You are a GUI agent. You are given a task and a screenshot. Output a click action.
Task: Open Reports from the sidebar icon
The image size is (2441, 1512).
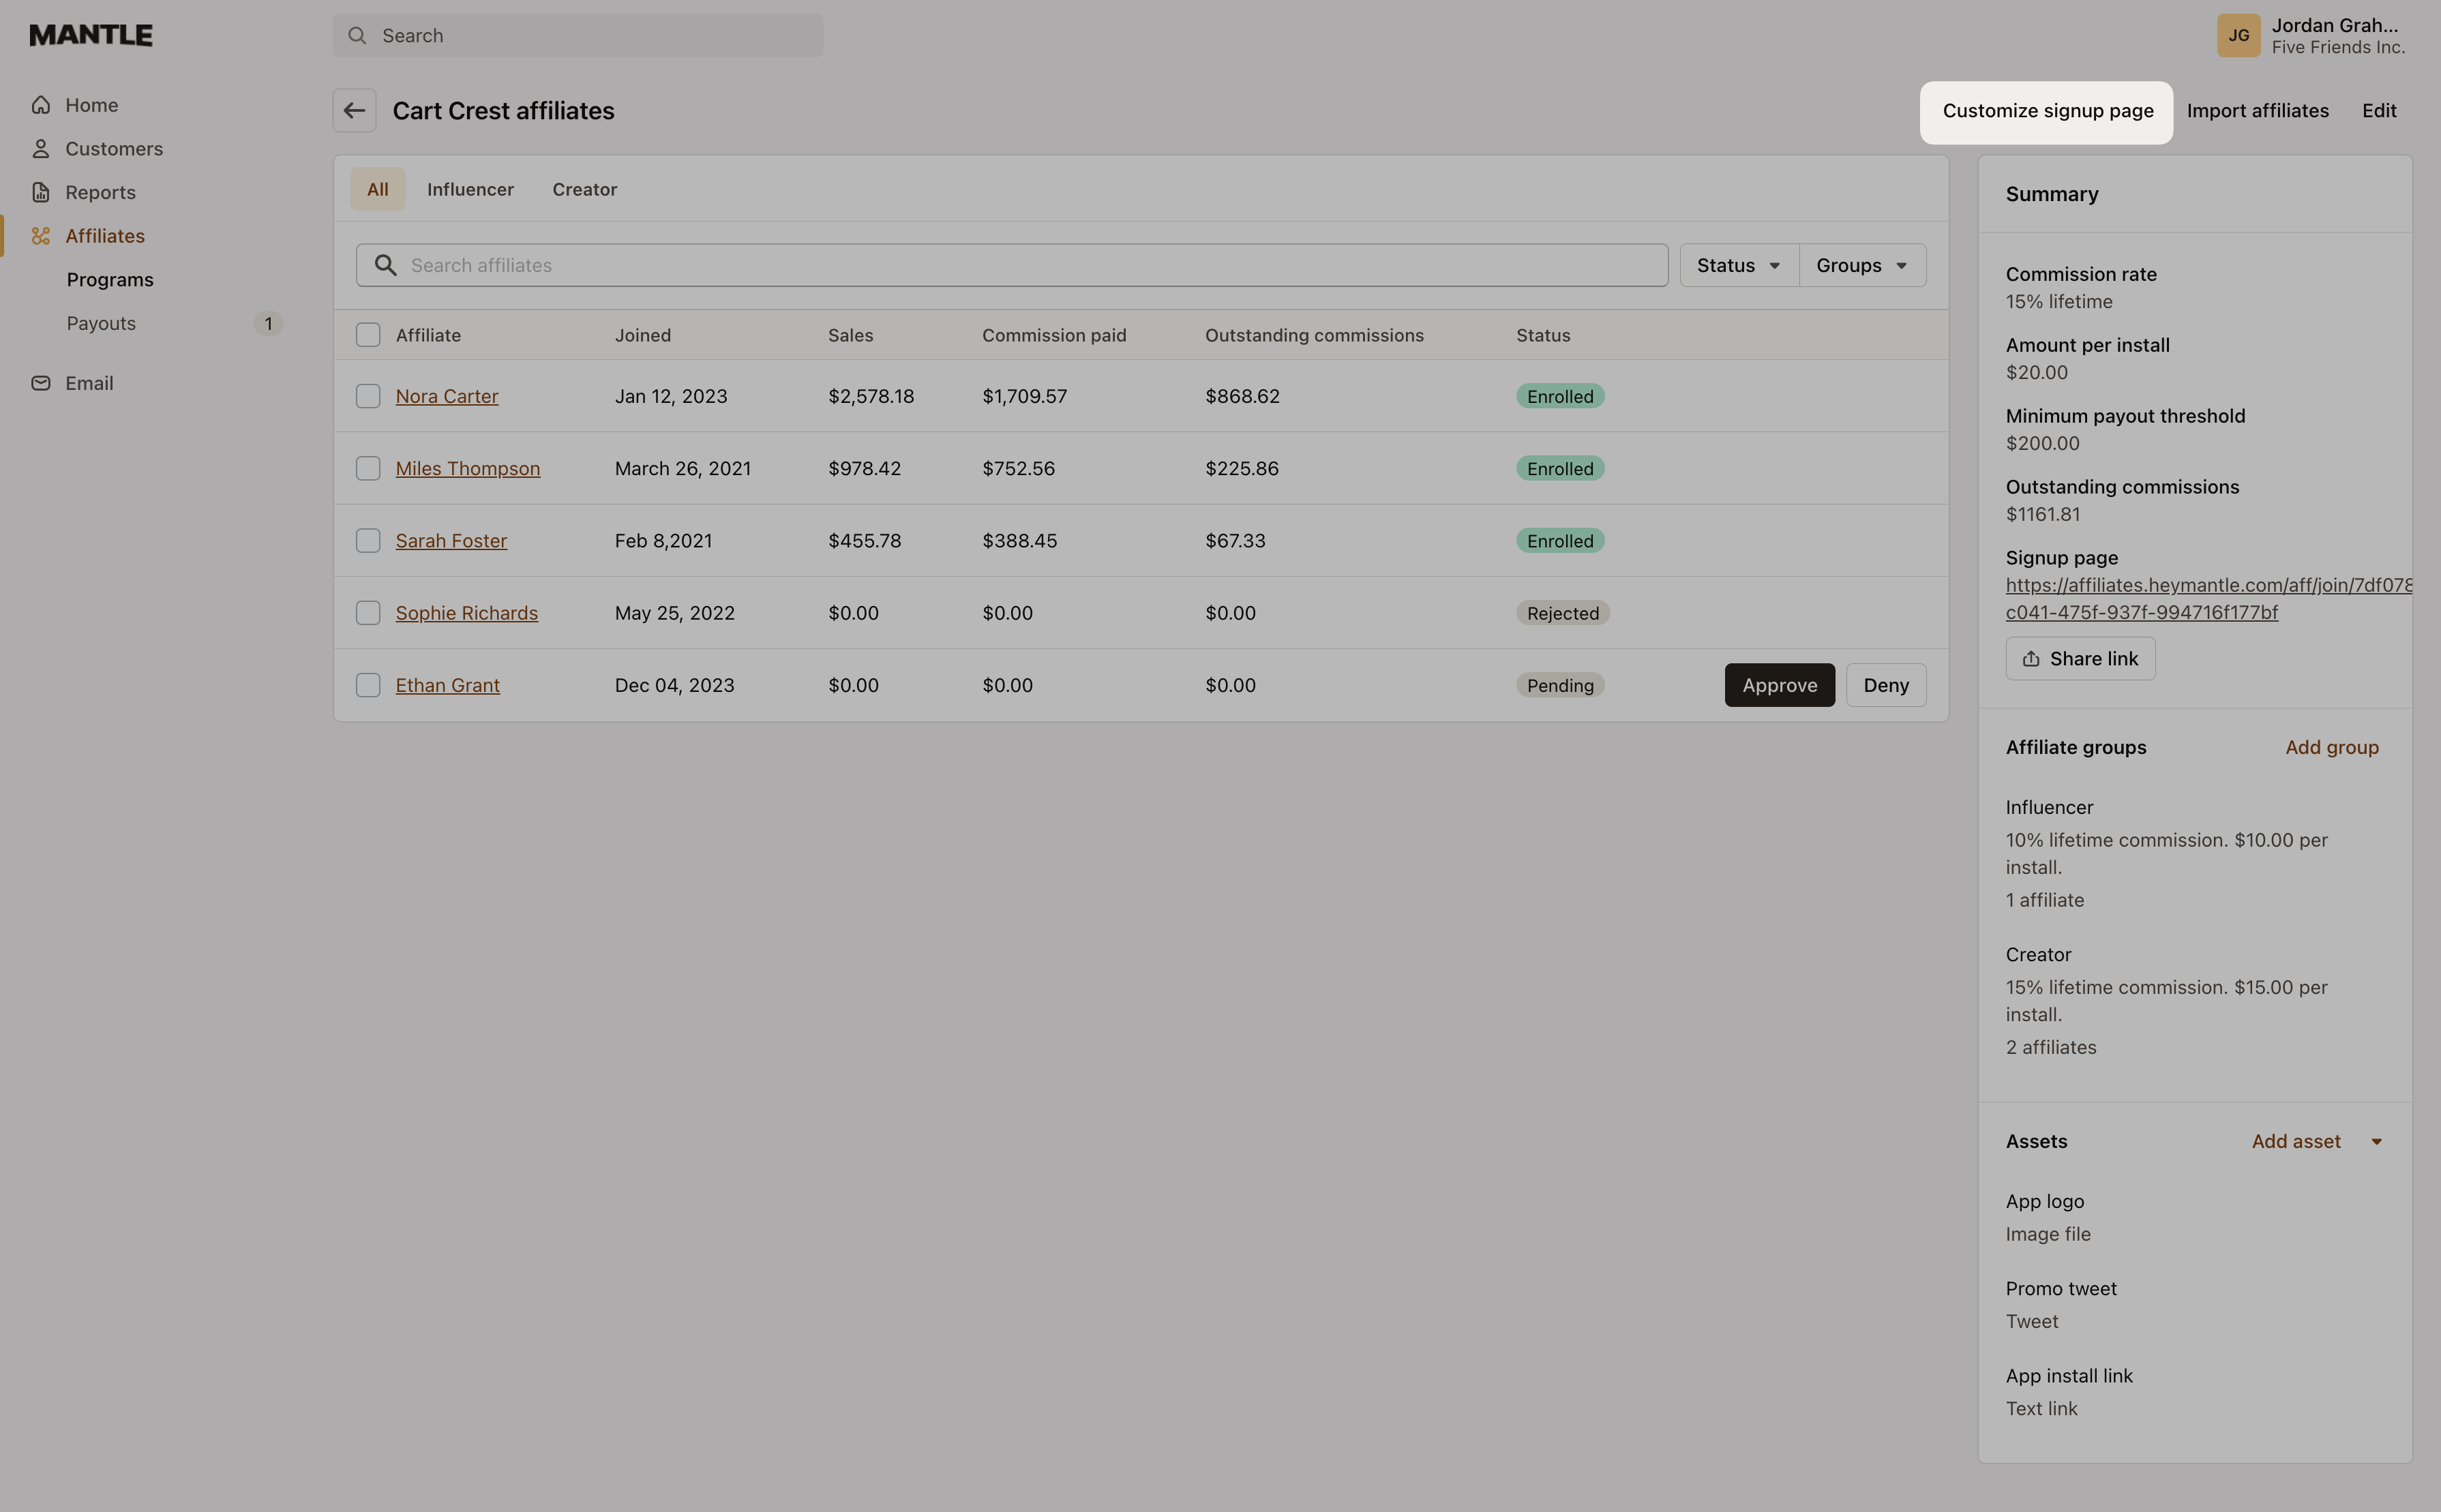point(41,192)
